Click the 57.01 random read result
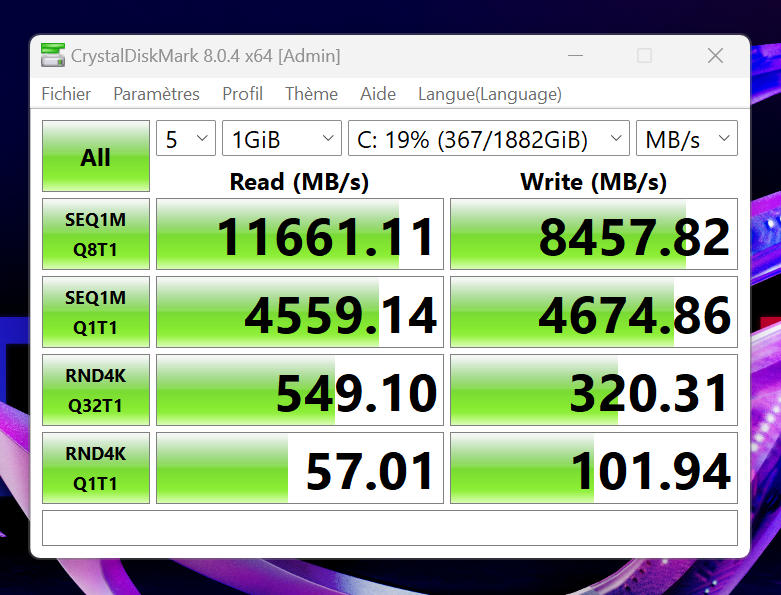Screen dimensions: 781x595 [x=300, y=468]
